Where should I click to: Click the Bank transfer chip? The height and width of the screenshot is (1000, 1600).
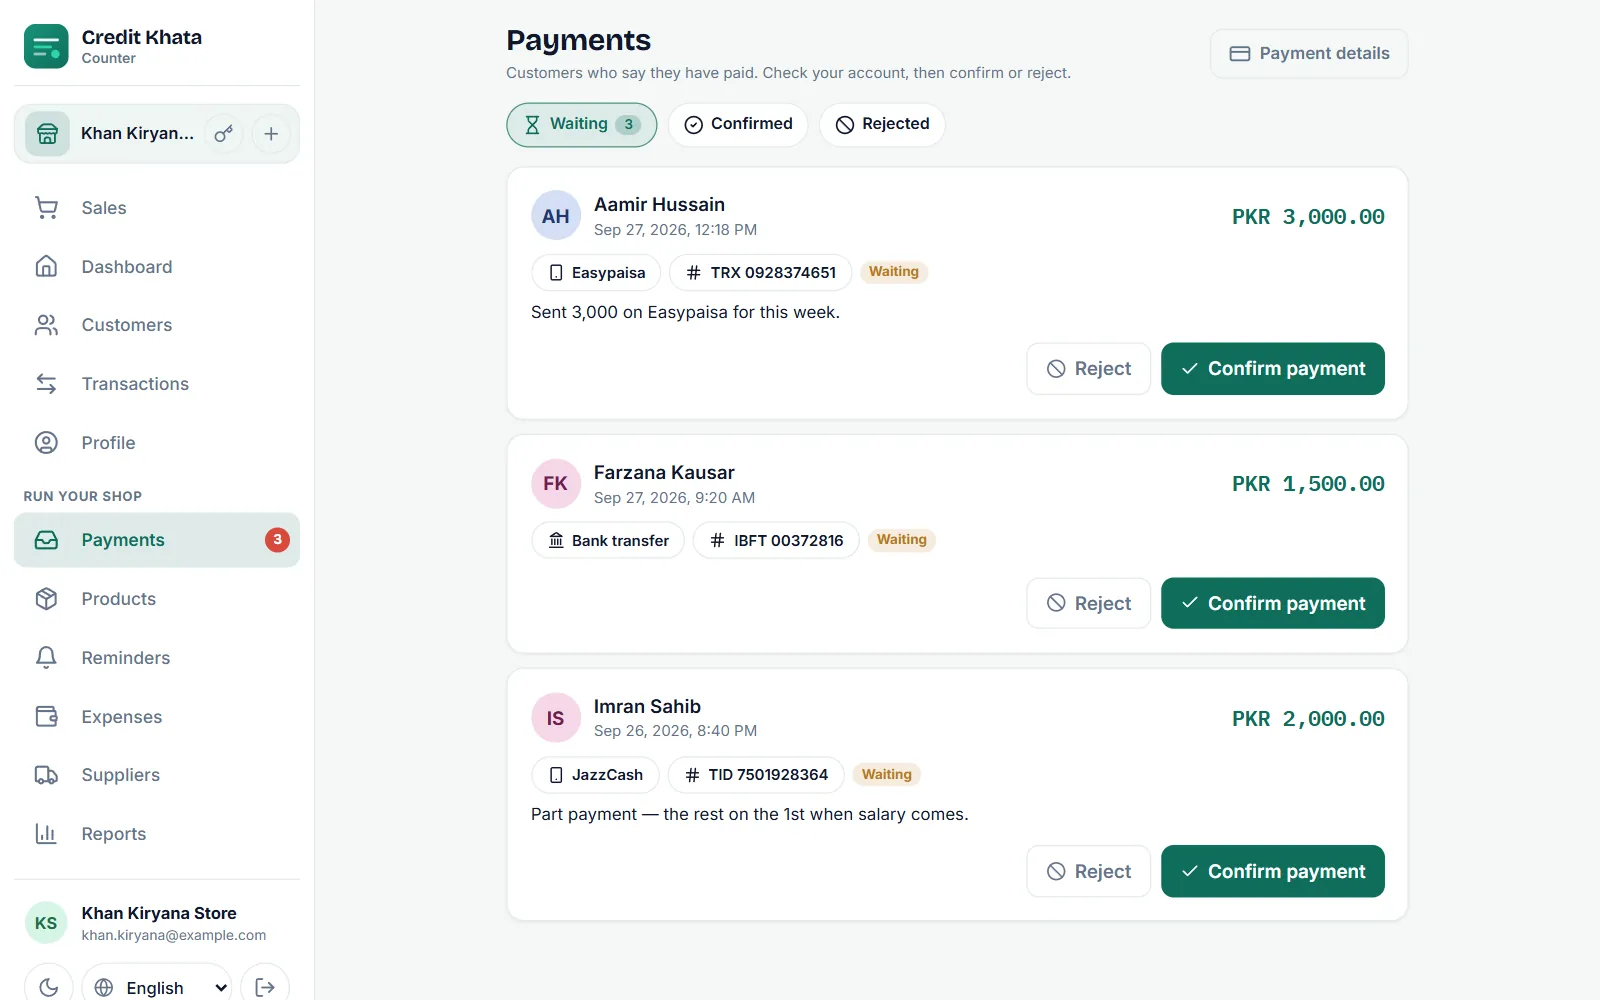coord(608,540)
